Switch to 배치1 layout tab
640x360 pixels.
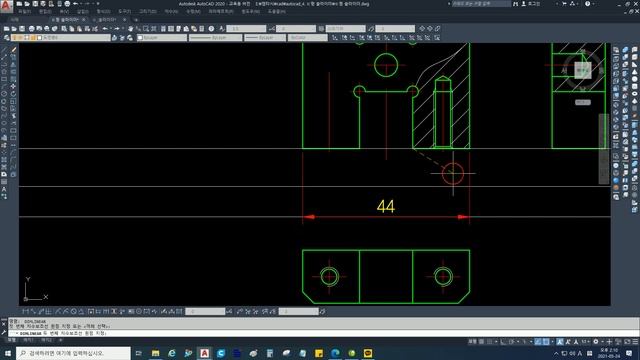(x=28, y=340)
